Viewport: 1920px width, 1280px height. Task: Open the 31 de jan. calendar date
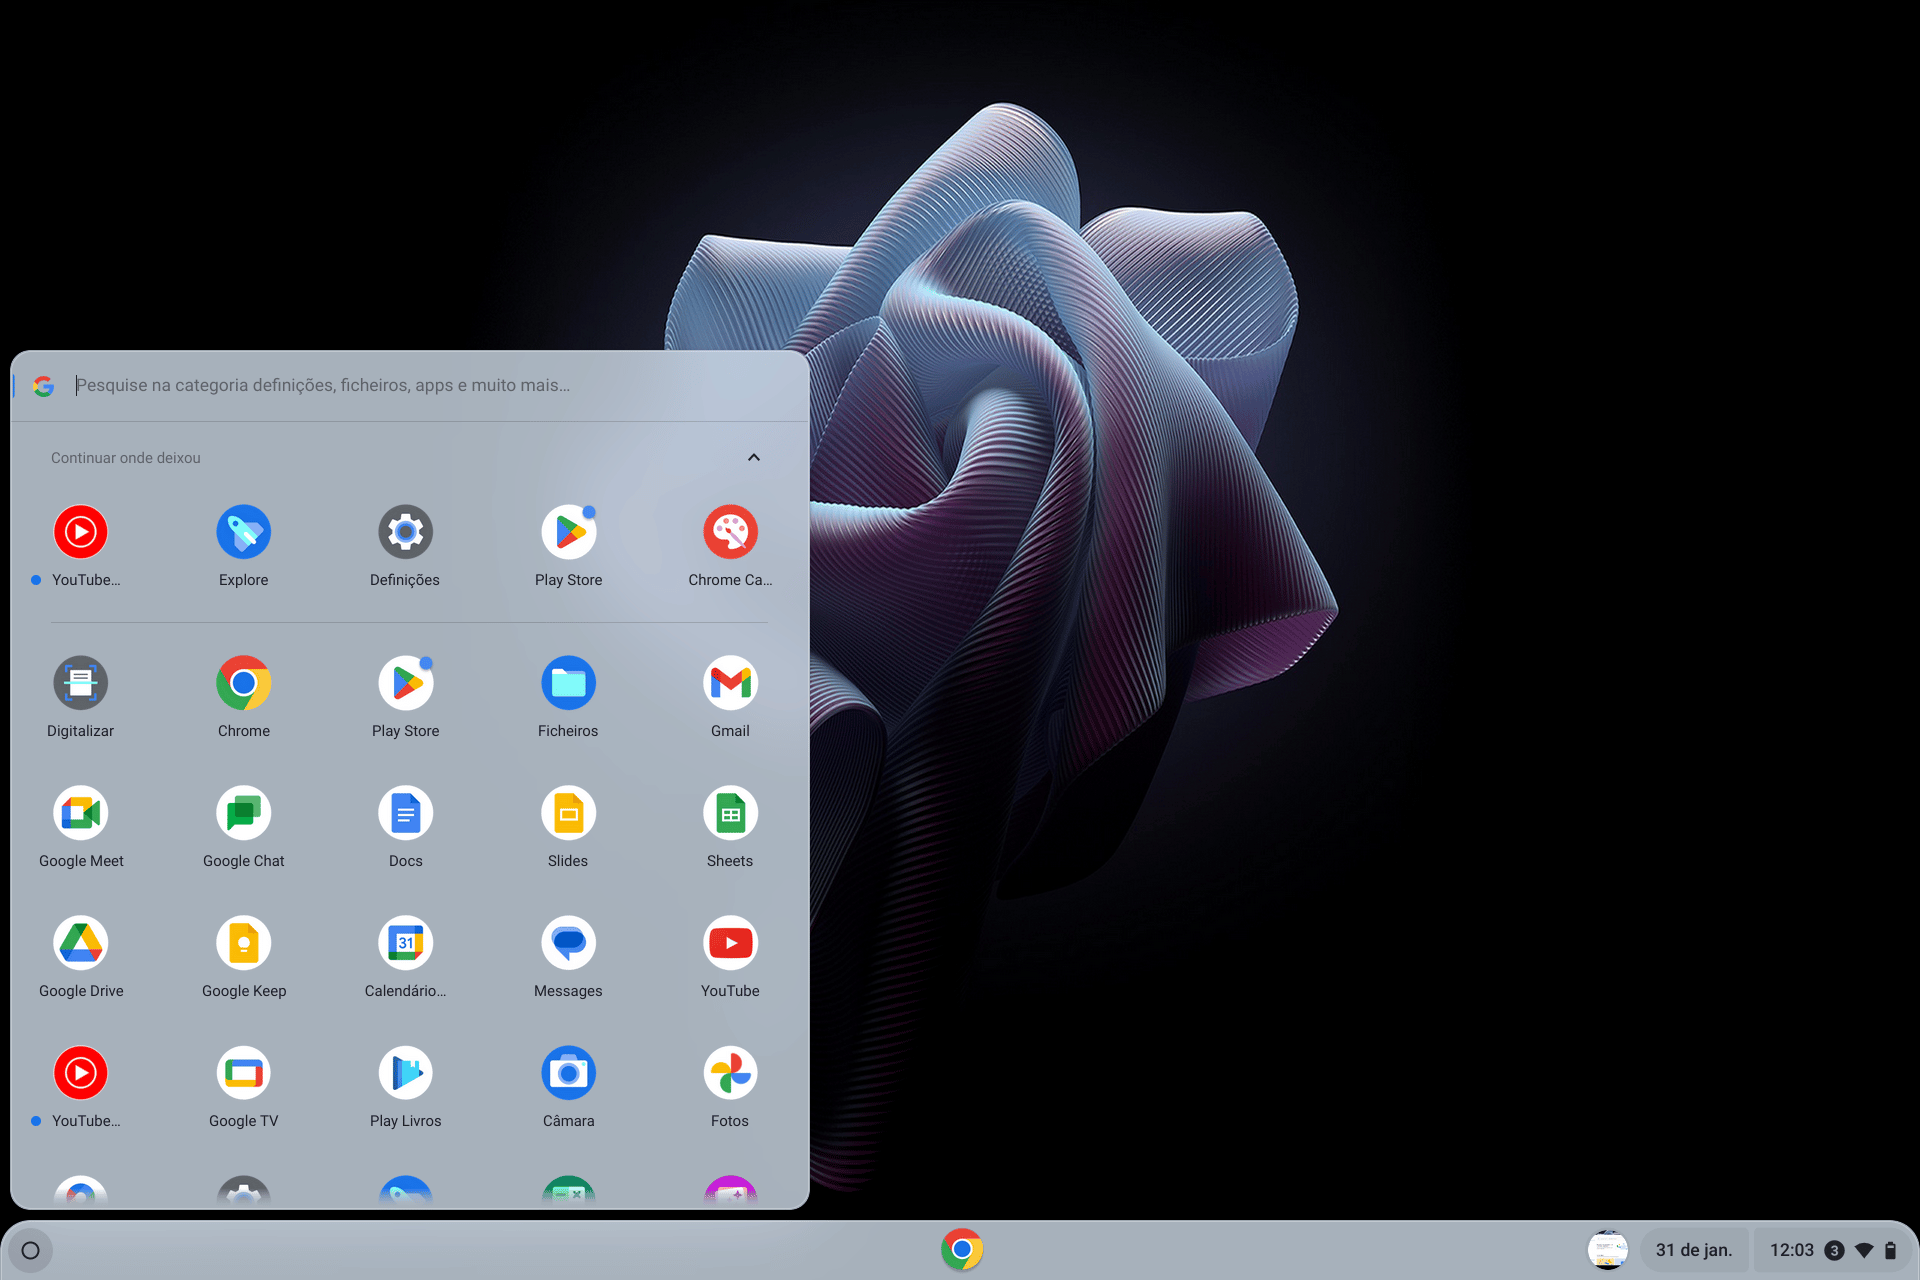coord(1693,1250)
